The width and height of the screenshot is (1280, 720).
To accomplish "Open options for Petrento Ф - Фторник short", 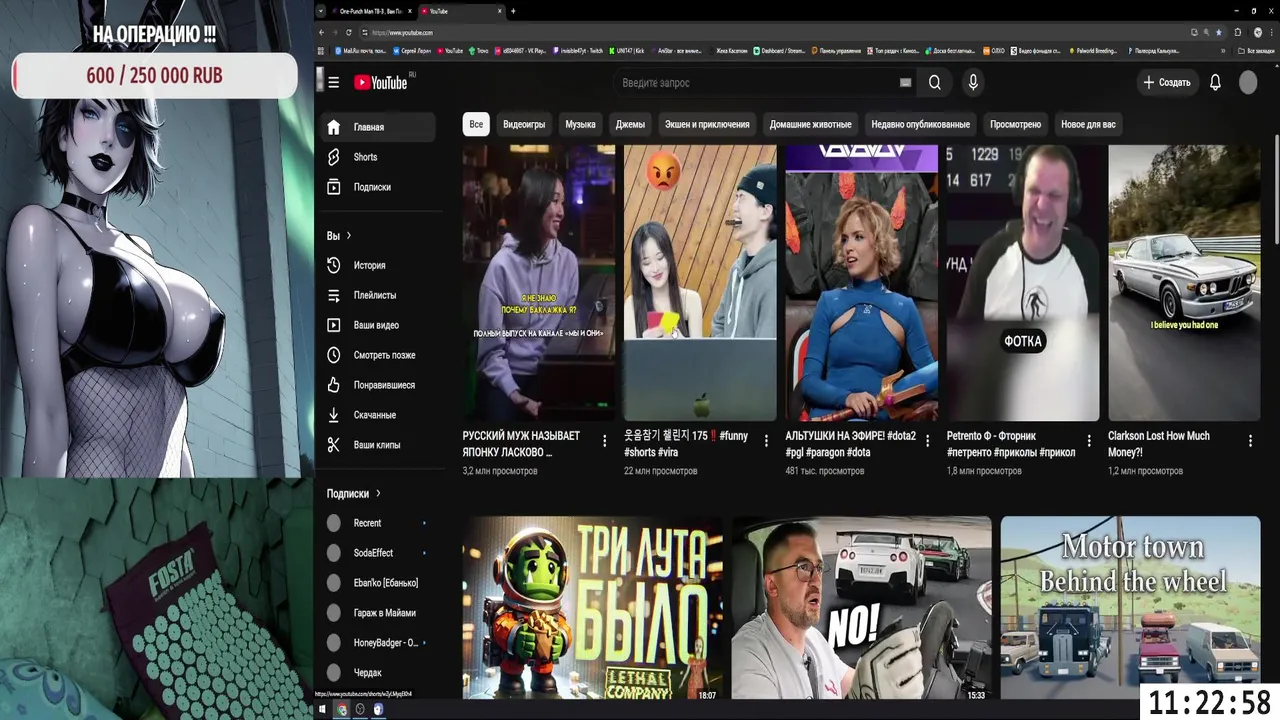I will (x=1089, y=441).
